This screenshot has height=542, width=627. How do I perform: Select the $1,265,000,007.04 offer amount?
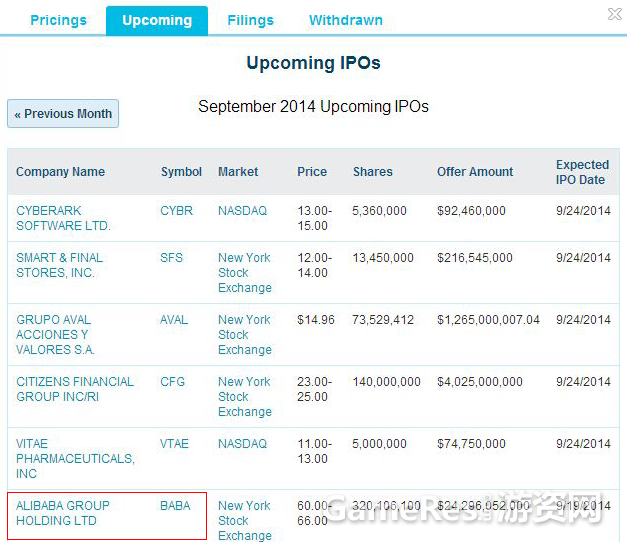pyautogui.click(x=488, y=320)
